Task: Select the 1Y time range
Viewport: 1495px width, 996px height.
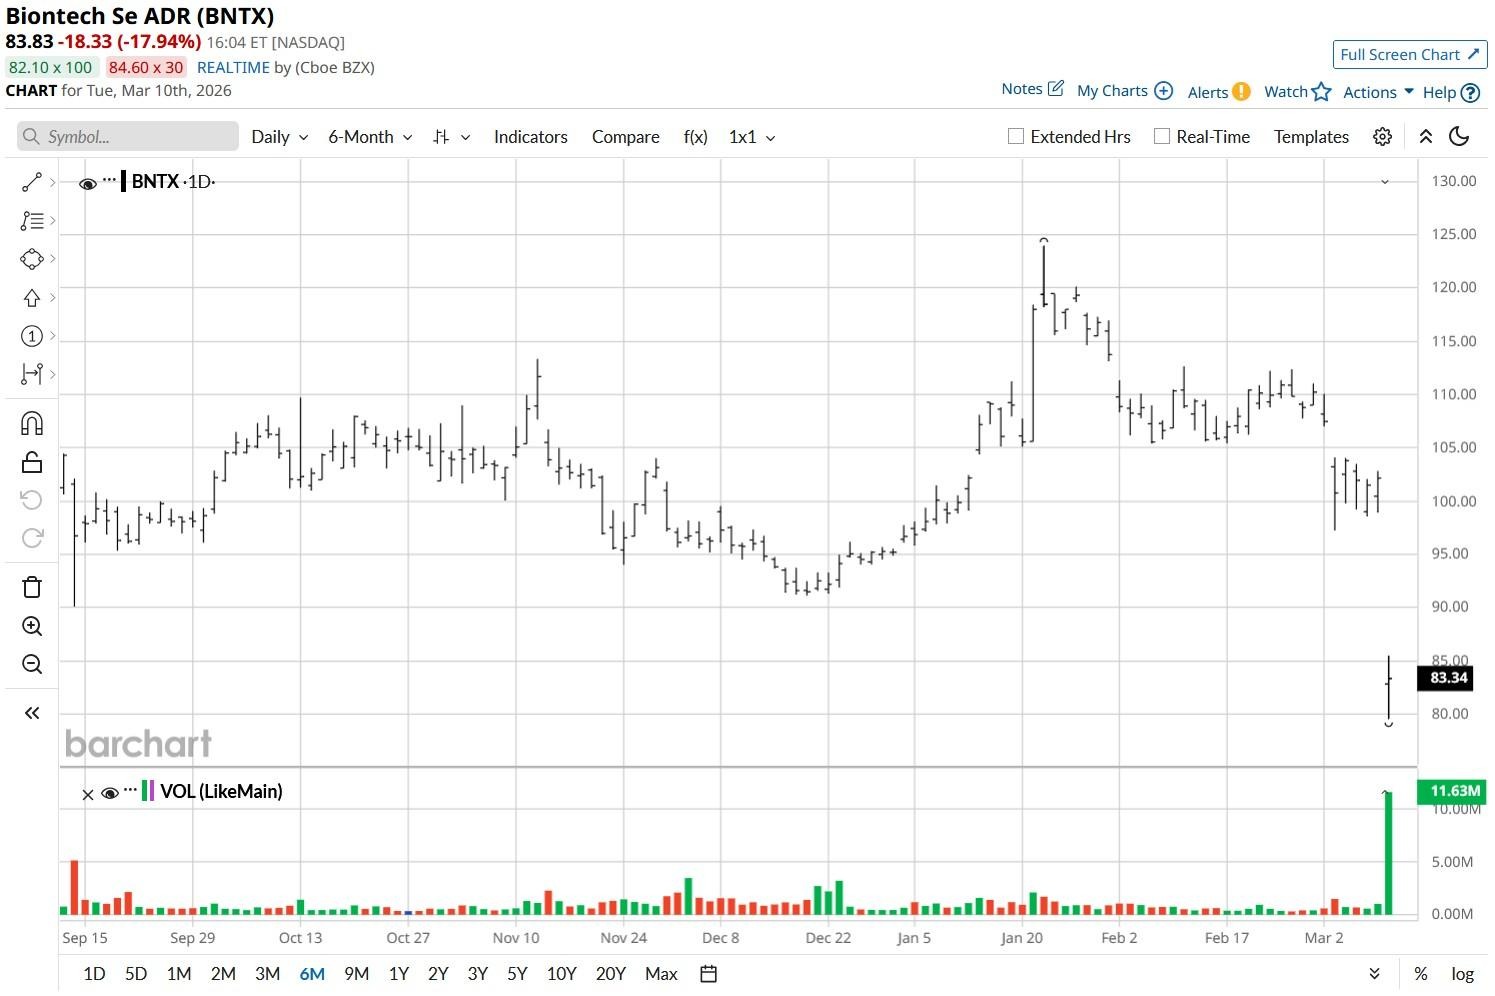Action: click(398, 974)
